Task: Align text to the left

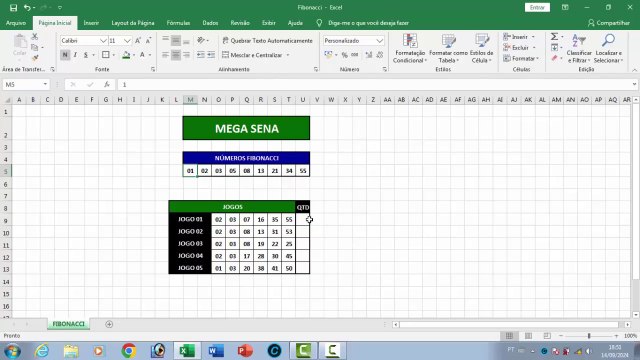Action: pyautogui.click(x=165, y=55)
